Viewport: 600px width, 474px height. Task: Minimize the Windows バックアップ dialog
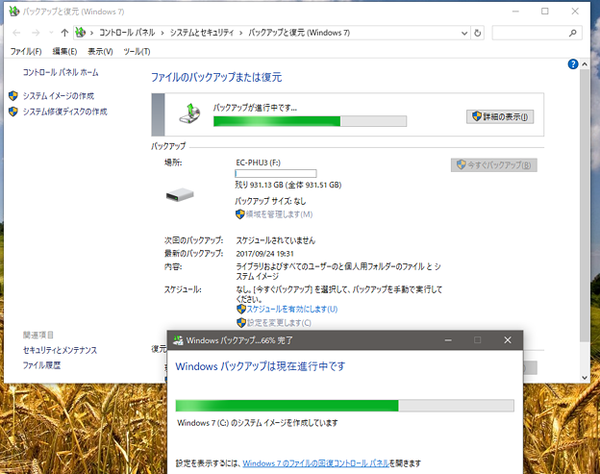[x=448, y=340]
